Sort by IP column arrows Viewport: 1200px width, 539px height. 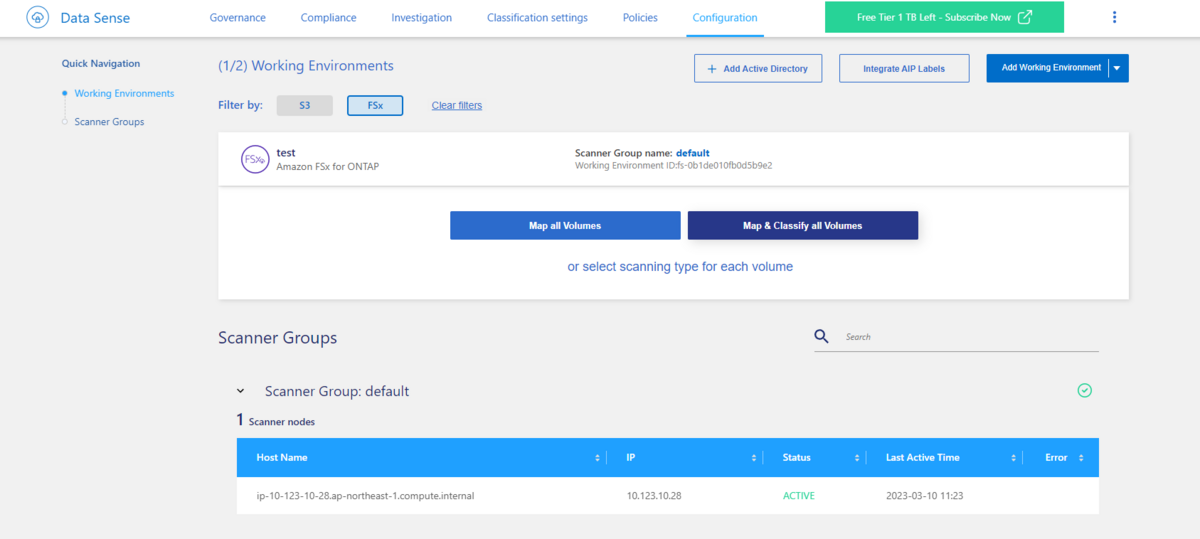click(x=754, y=458)
